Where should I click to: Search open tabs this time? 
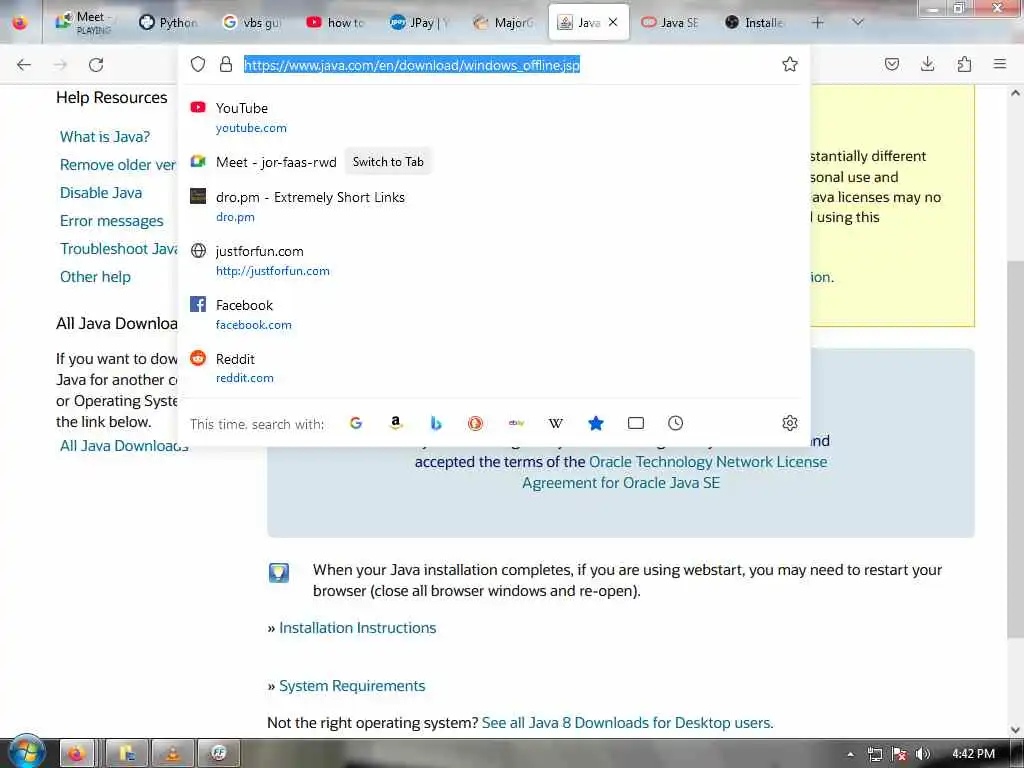635,423
